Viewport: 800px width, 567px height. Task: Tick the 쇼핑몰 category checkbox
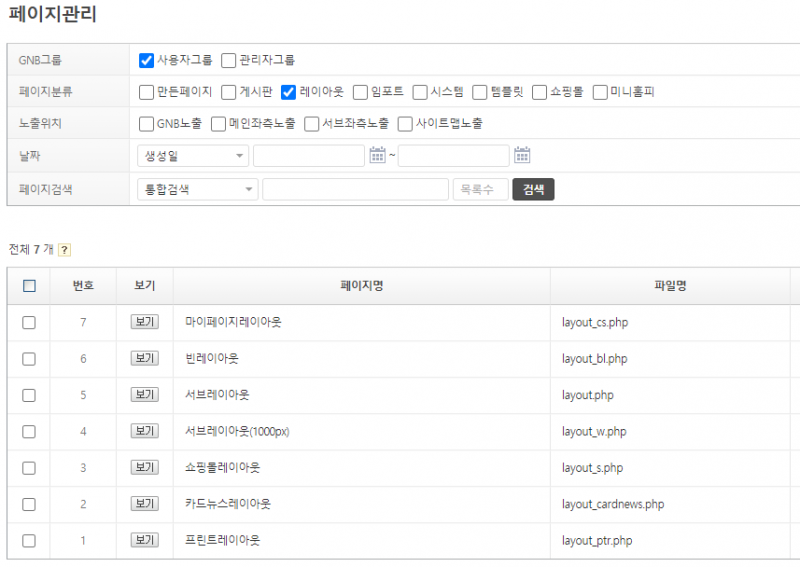tap(539, 92)
